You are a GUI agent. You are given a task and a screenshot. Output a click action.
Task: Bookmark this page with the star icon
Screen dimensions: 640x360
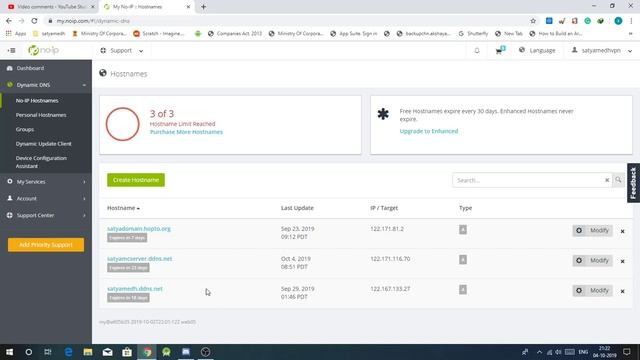533,21
